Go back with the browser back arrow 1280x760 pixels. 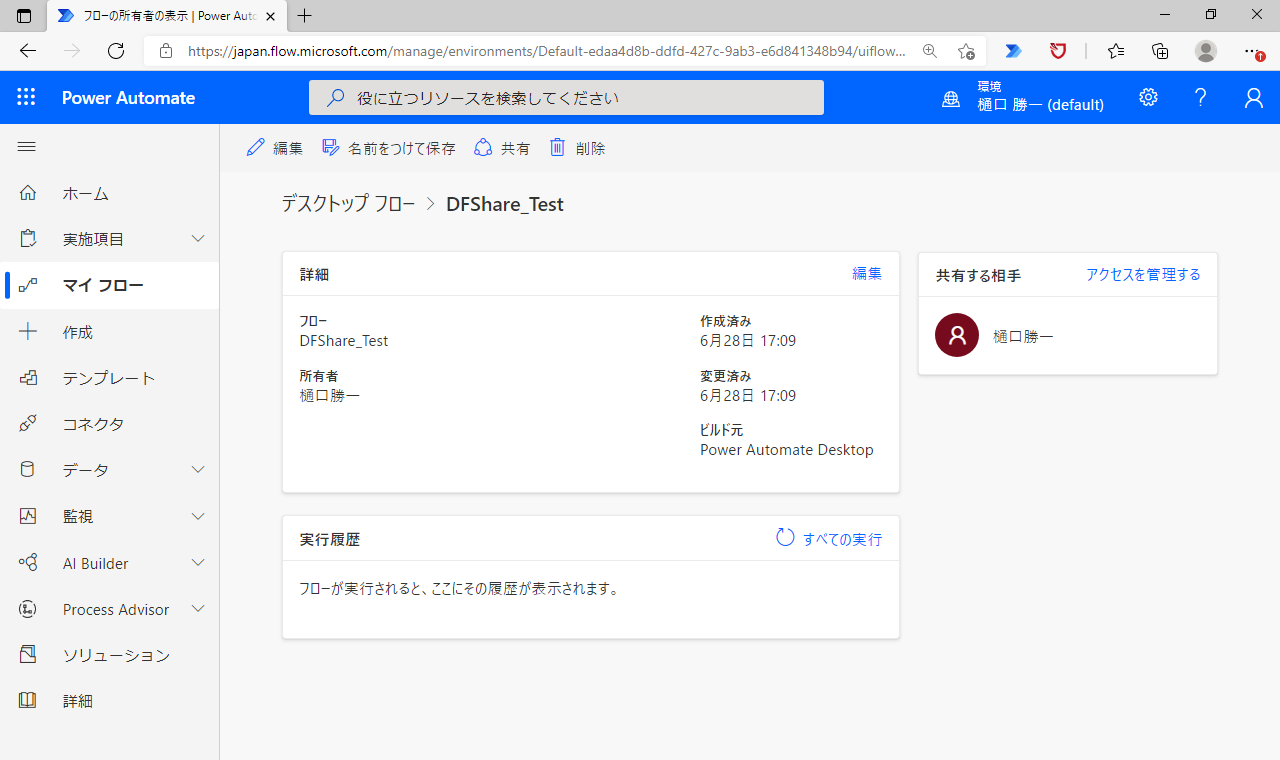[x=28, y=51]
